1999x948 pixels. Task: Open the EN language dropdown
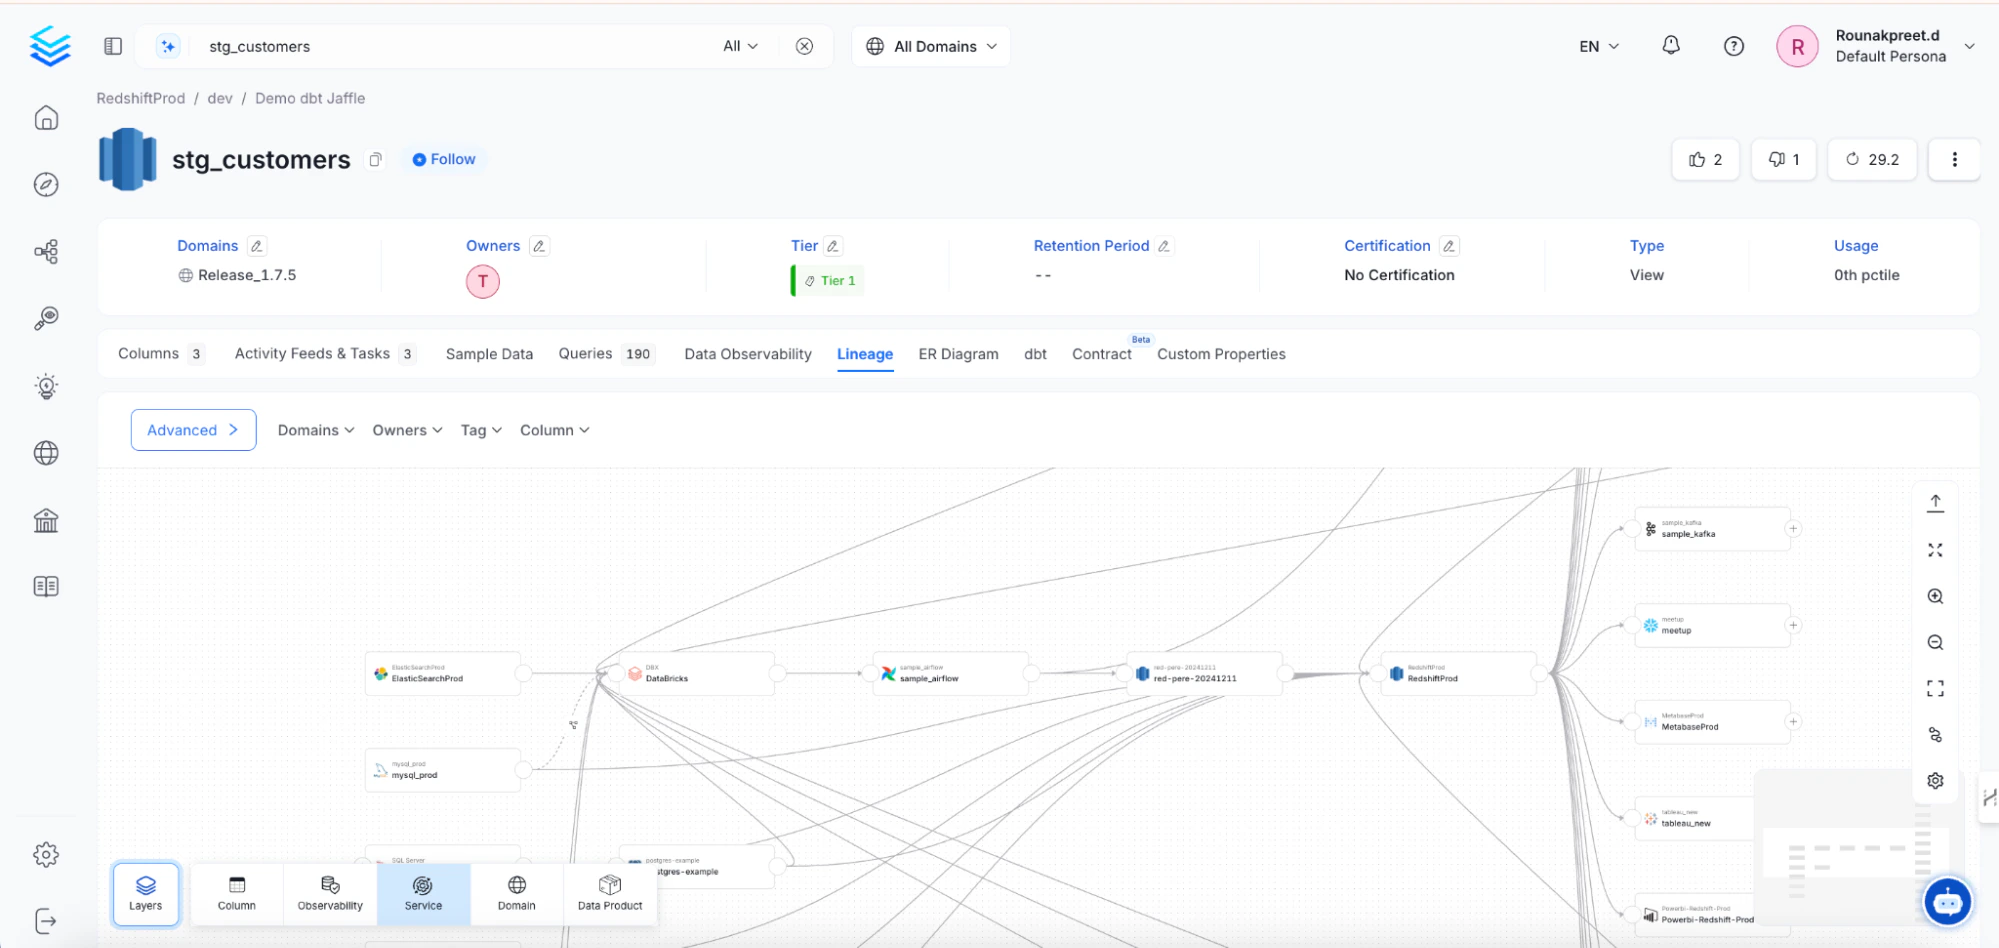point(1599,46)
